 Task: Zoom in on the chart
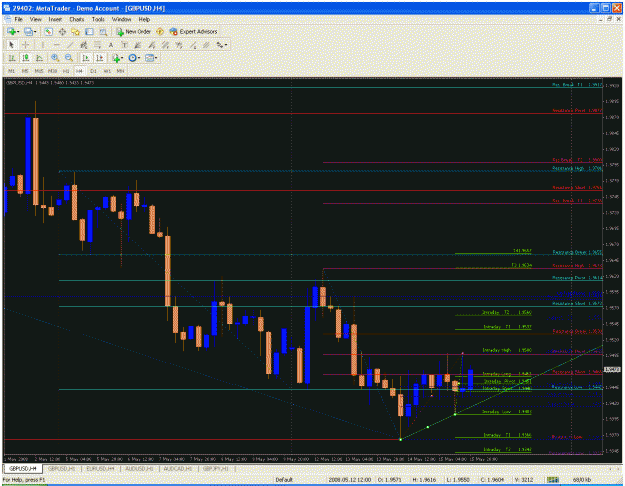tap(55, 58)
